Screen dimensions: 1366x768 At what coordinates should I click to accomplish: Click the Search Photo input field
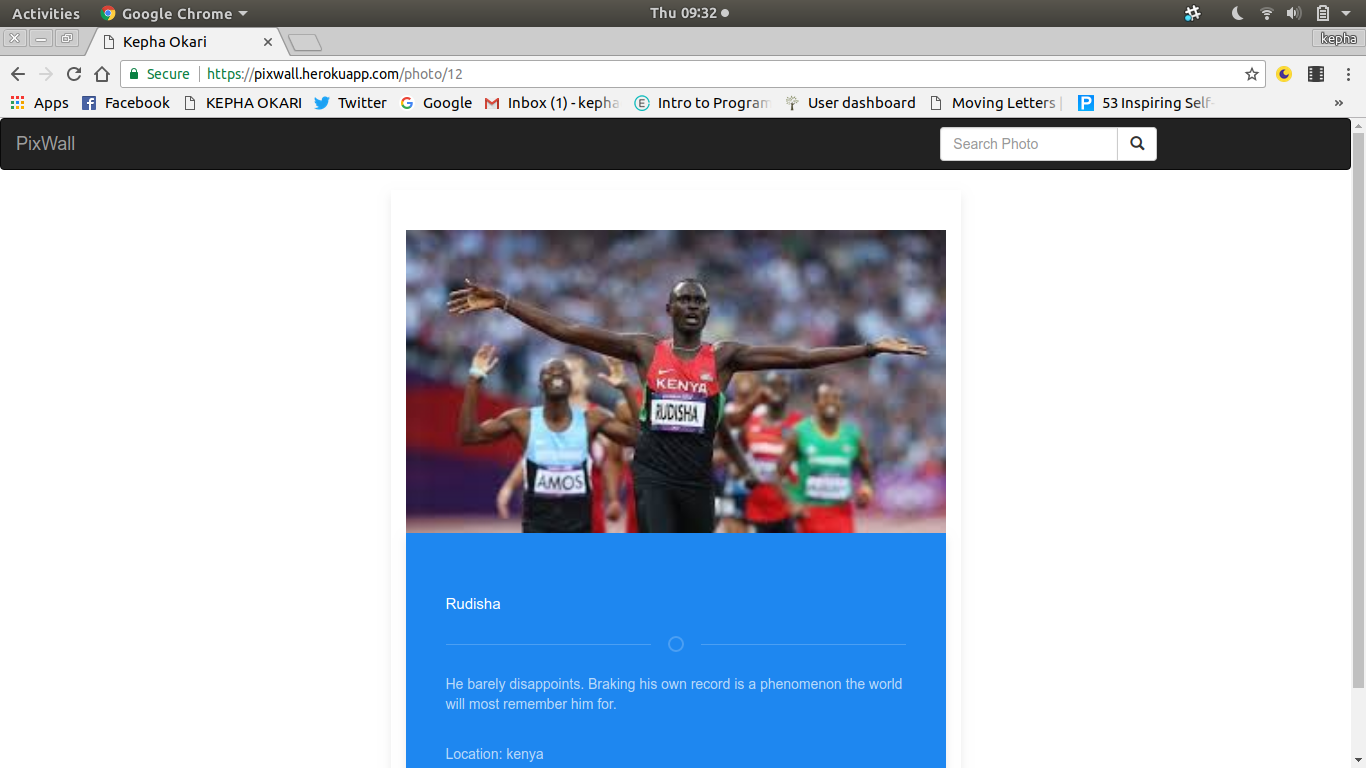(x=1028, y=144)
